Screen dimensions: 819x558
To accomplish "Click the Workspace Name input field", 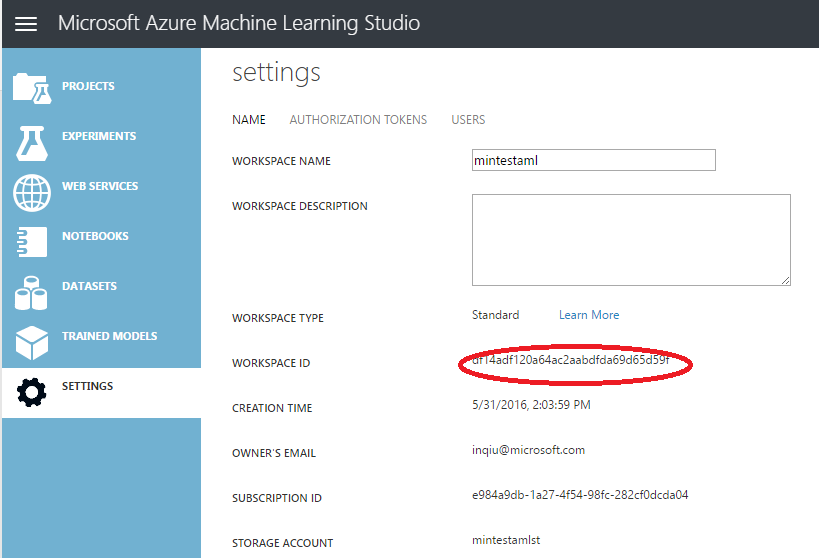I will (594, 160).
